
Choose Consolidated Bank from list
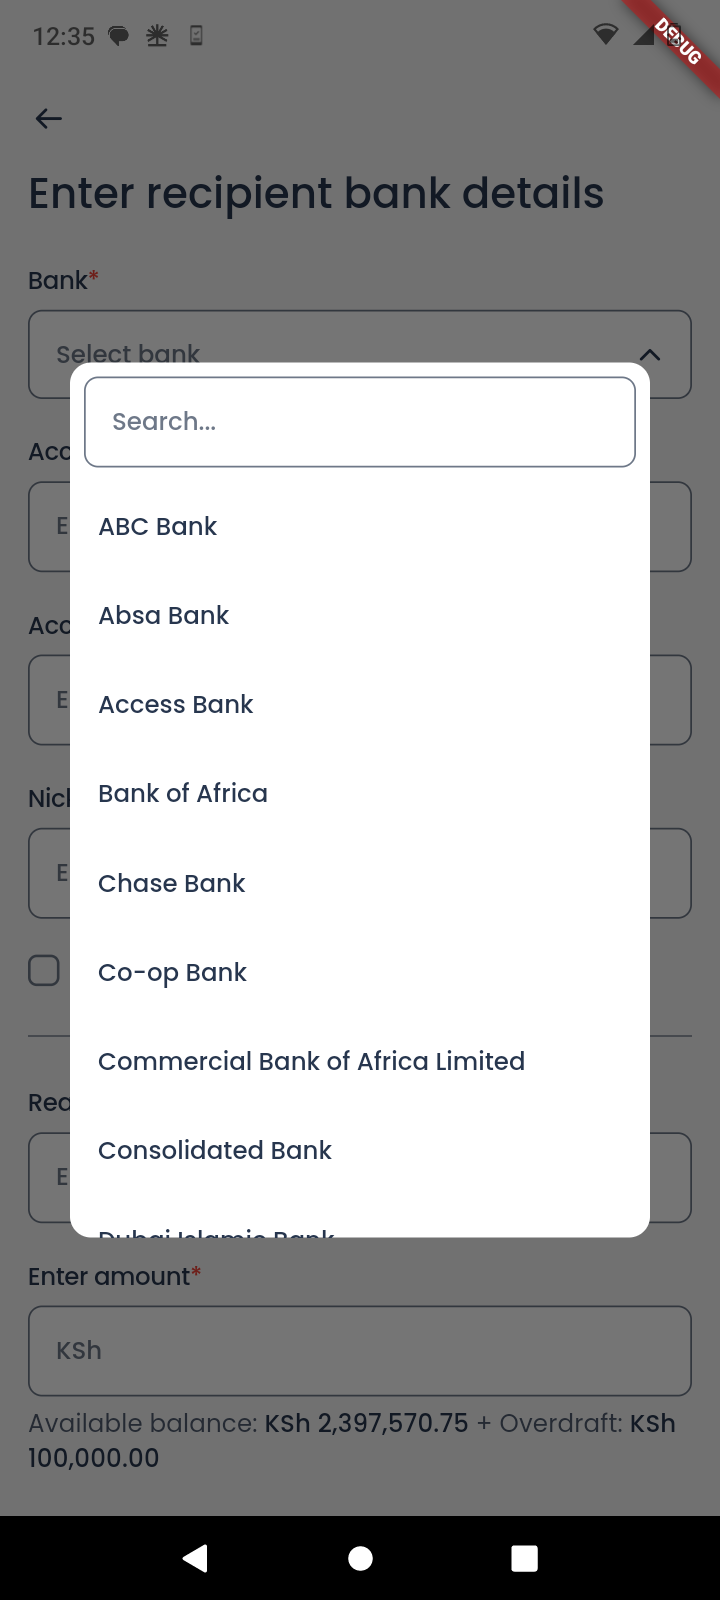tap(215, 1151)
